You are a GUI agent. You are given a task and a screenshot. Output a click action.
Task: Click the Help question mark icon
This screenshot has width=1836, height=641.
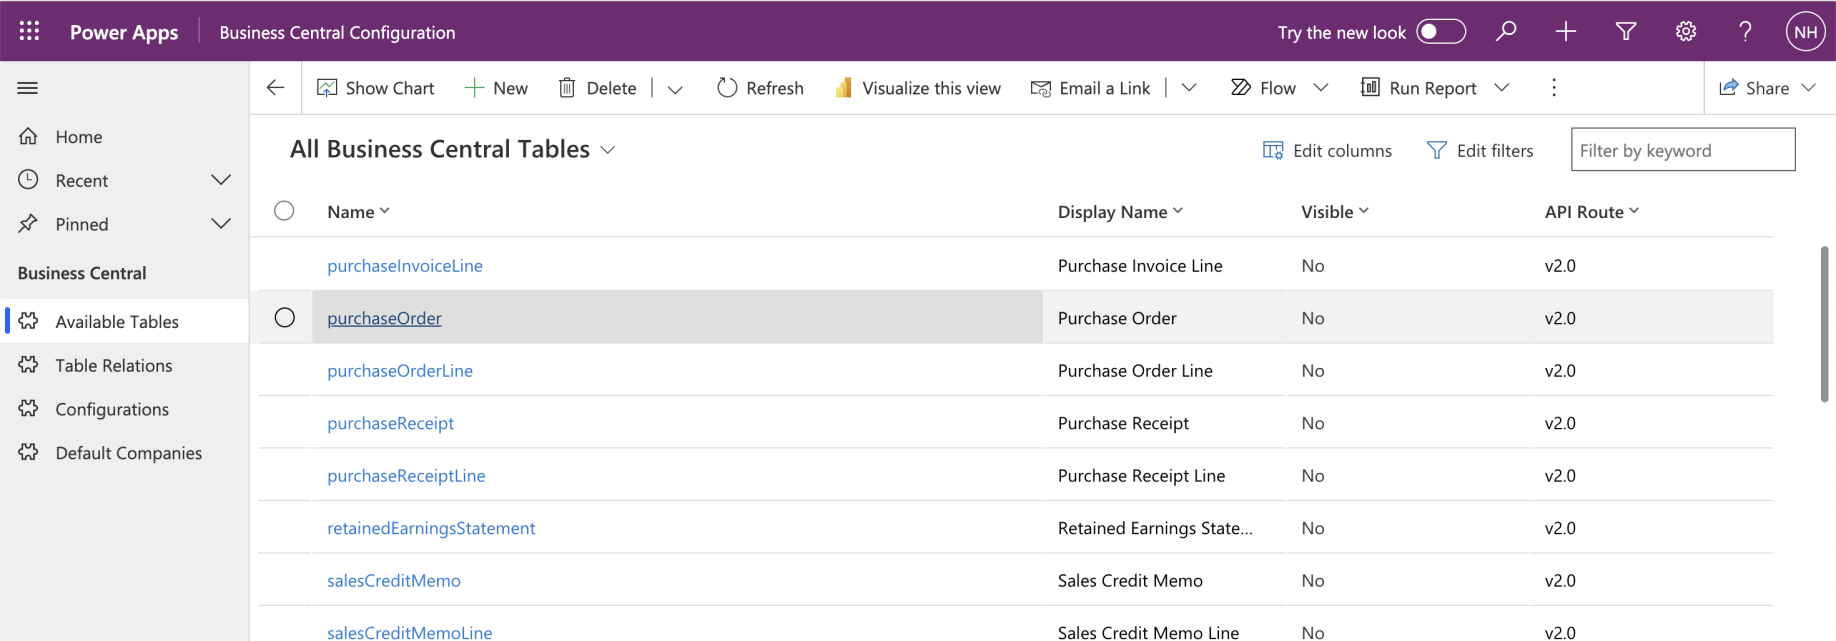coord(1745,31)
